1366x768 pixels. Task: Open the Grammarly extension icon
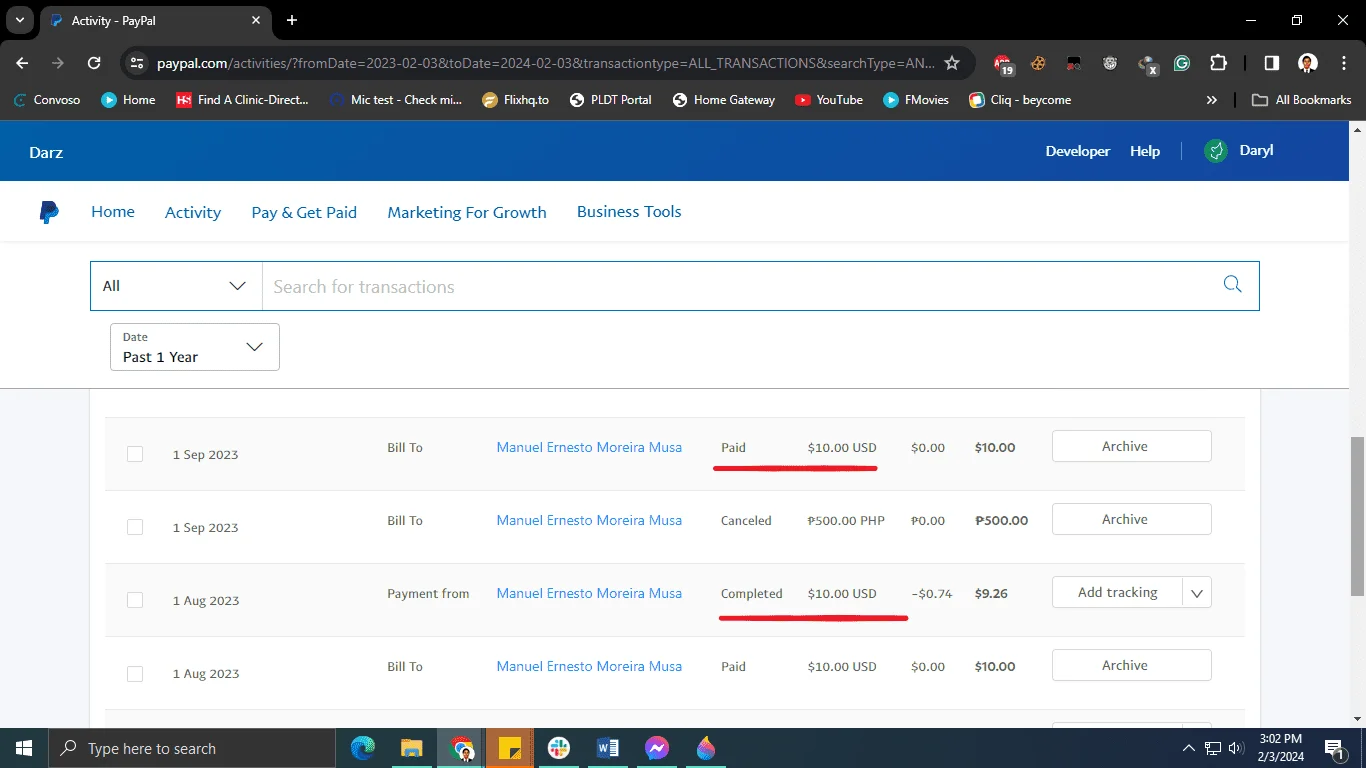tap(1181, 63)
